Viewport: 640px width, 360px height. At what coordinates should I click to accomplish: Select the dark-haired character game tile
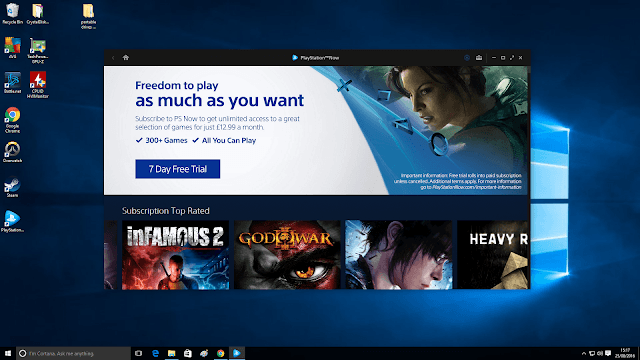399,255
